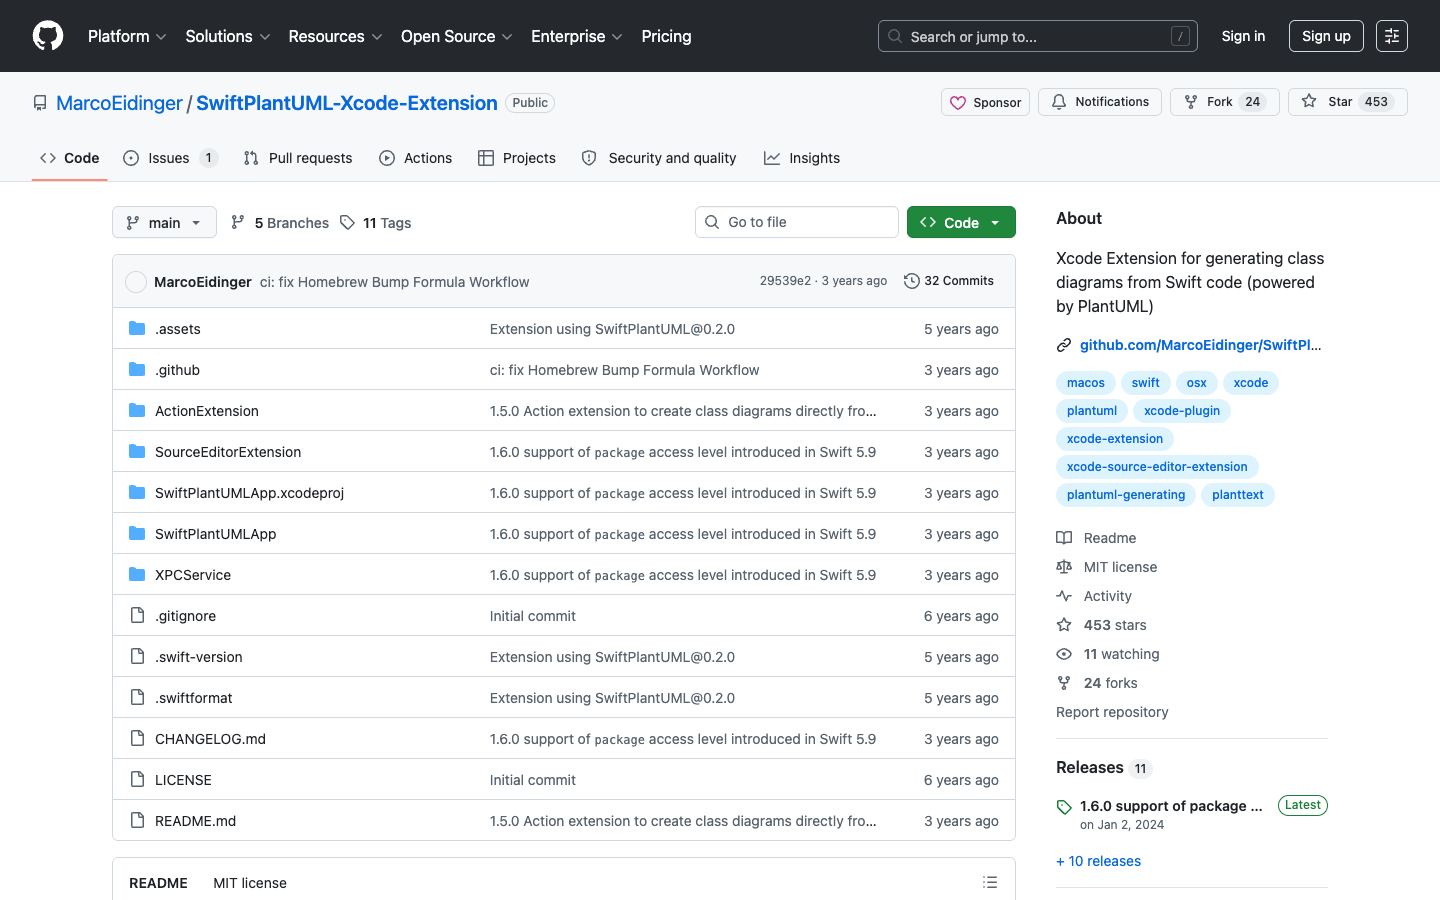Open the Insights tab
The width and height of the screenshot is (1440, 900).
coord(802,158)
